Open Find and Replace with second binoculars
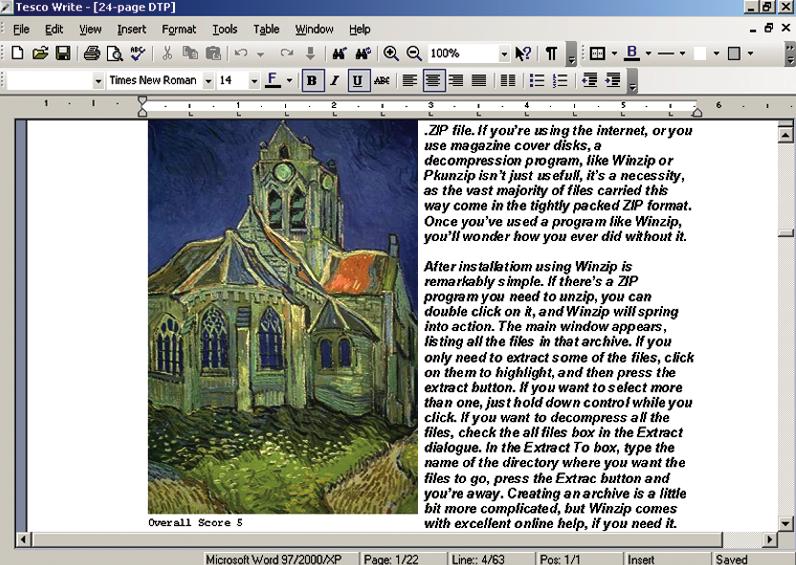This screenshot has width=796, height=565. pos(363,53)
